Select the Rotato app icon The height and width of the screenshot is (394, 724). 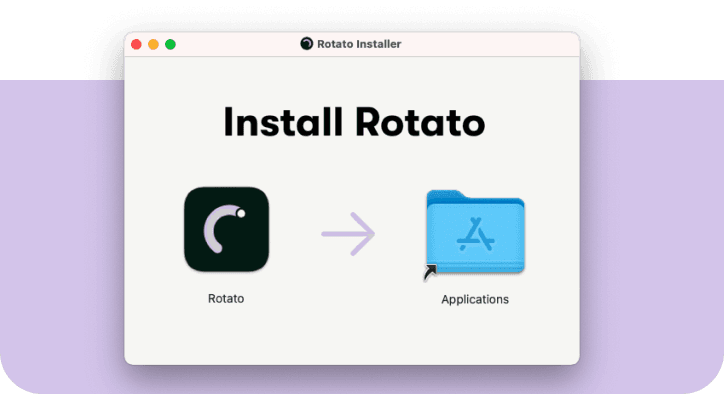226,229
